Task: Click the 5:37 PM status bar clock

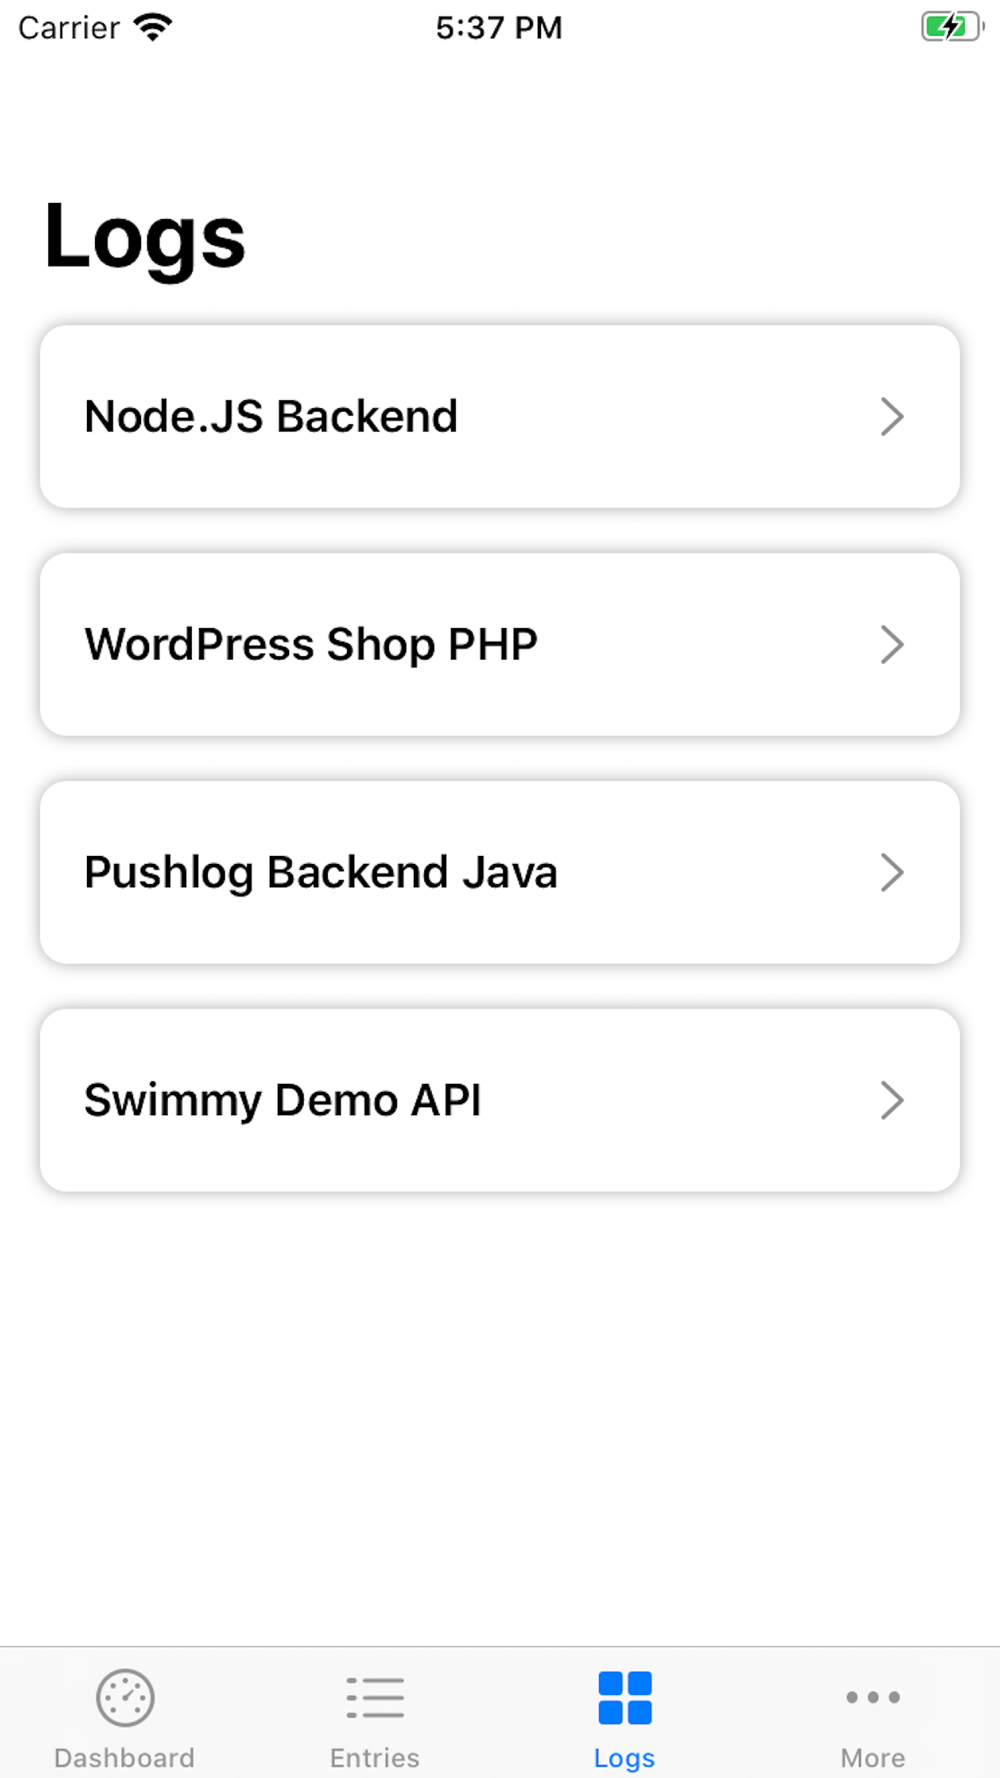Action: [x=499, y=27]
